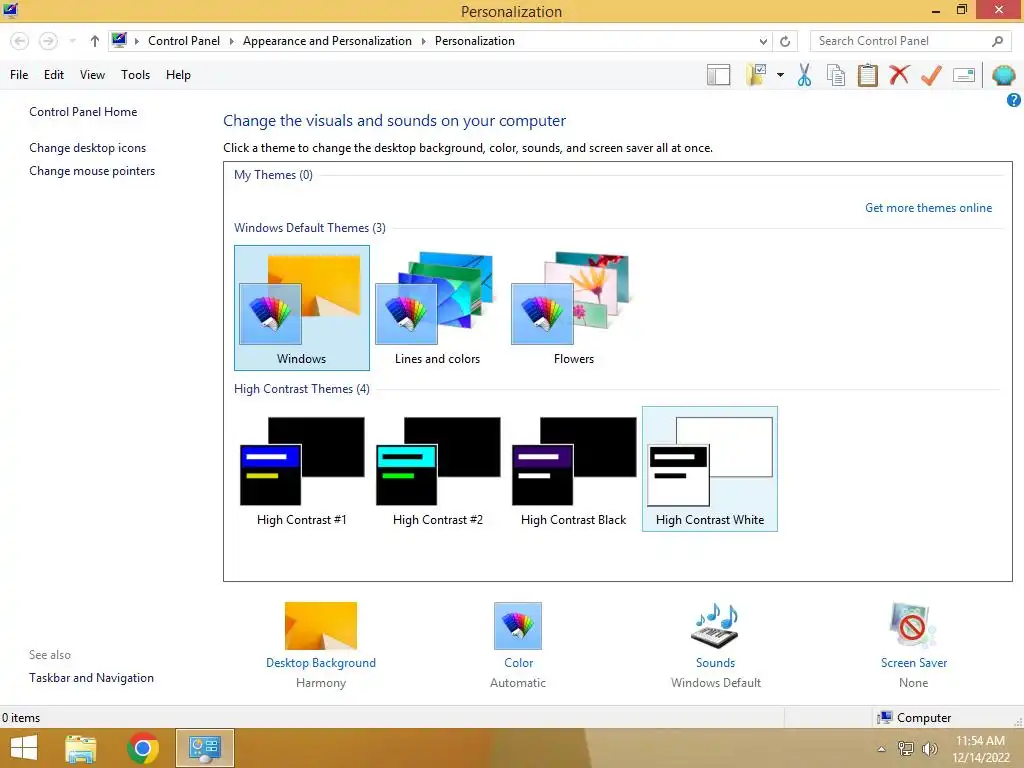Click the volume speaker tray icon
The height and width of the screenshot is (768, 1024).
929,749
